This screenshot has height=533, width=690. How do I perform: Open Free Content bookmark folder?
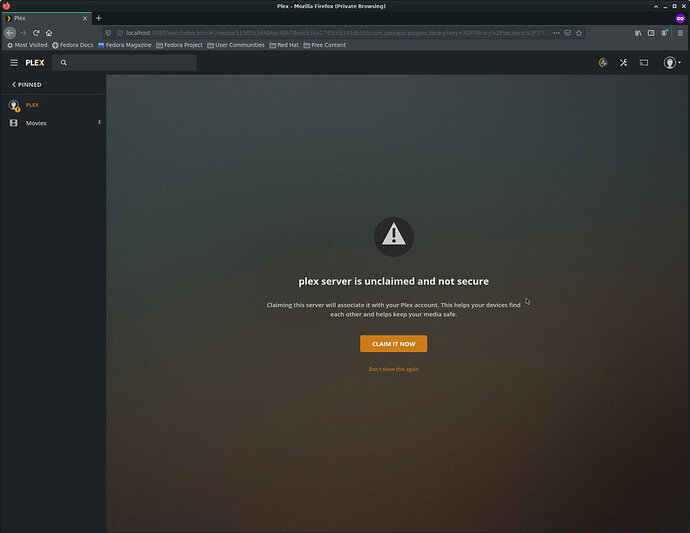[324, 45]
